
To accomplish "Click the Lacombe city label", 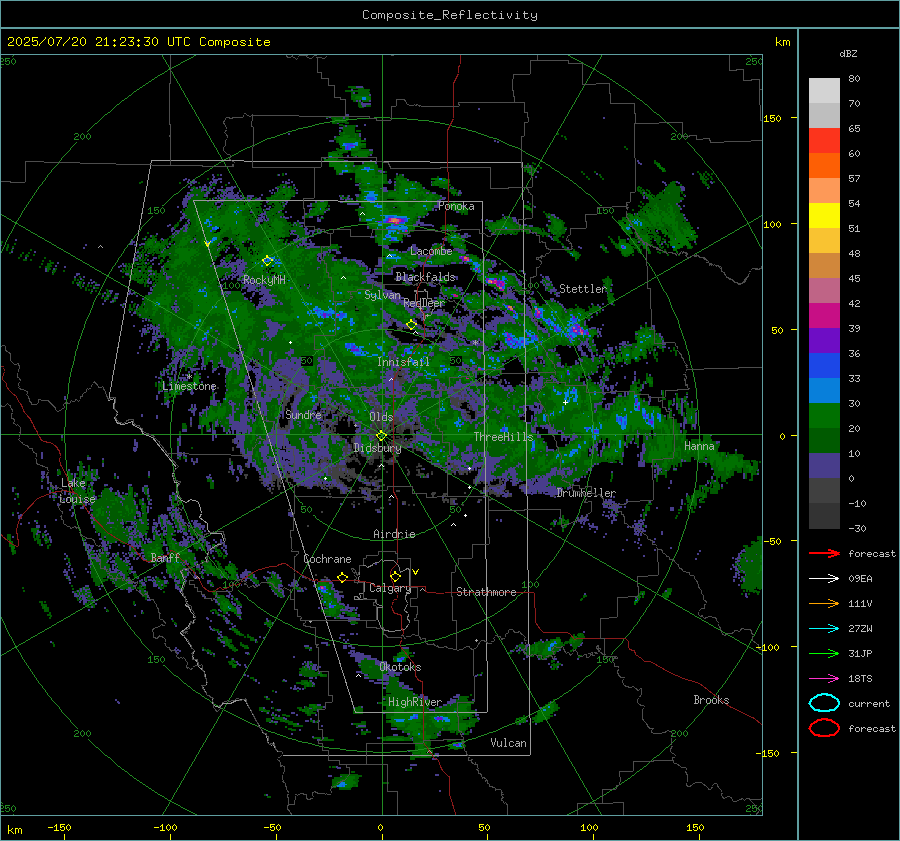I will pyautogui.click(x=431, y=251).
